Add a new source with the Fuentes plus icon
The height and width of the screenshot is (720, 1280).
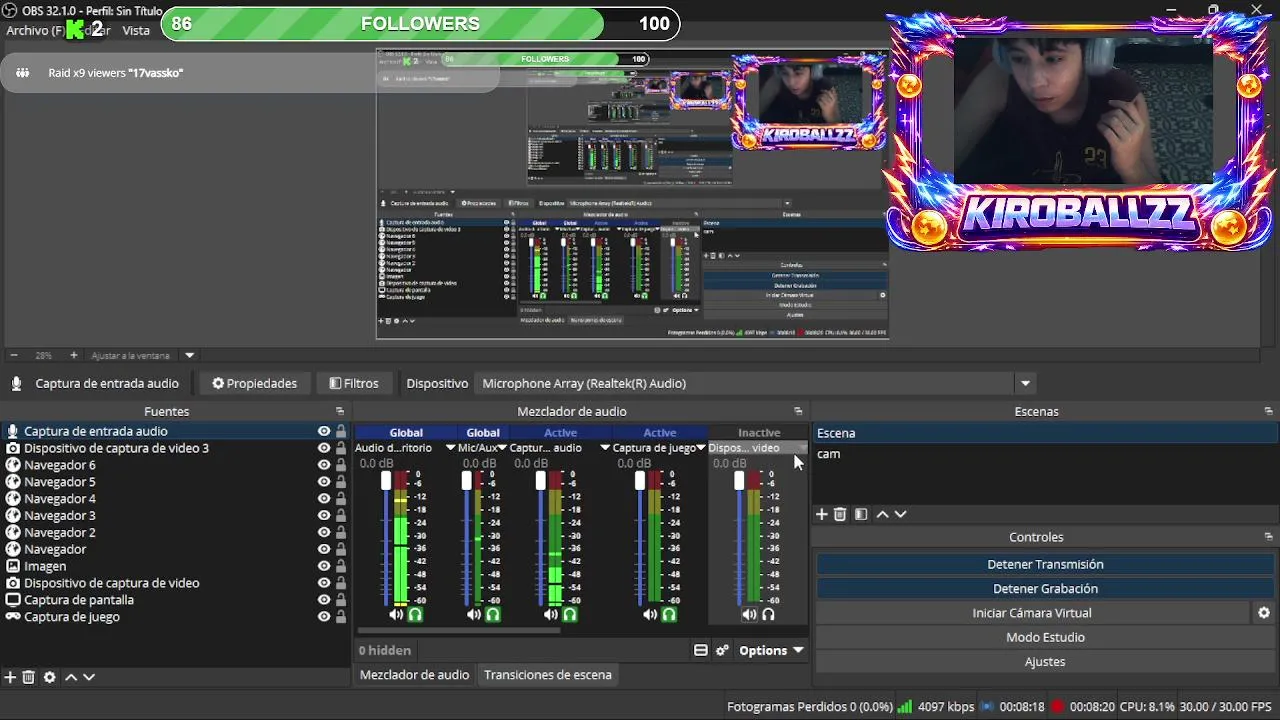click(x=10, y=677)
